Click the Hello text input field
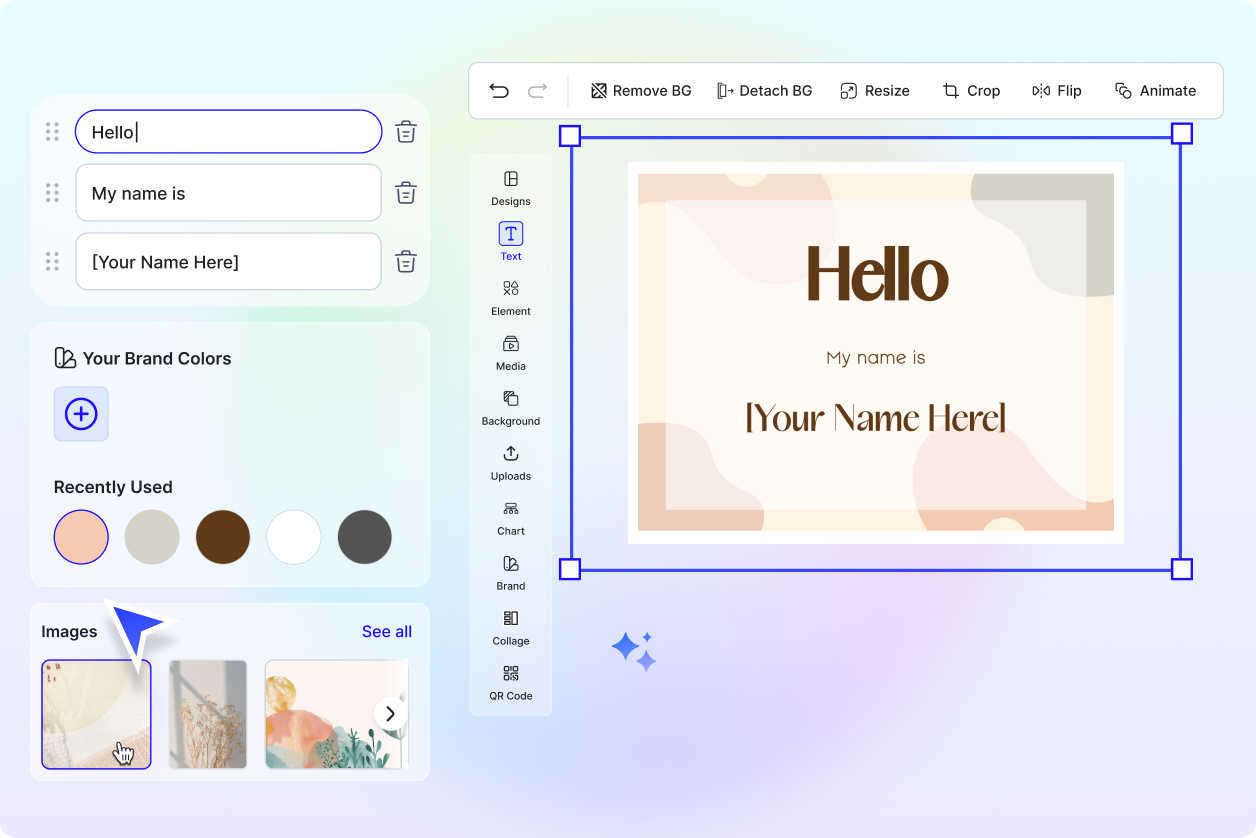Screen dimensions: 1256x838 229,132
